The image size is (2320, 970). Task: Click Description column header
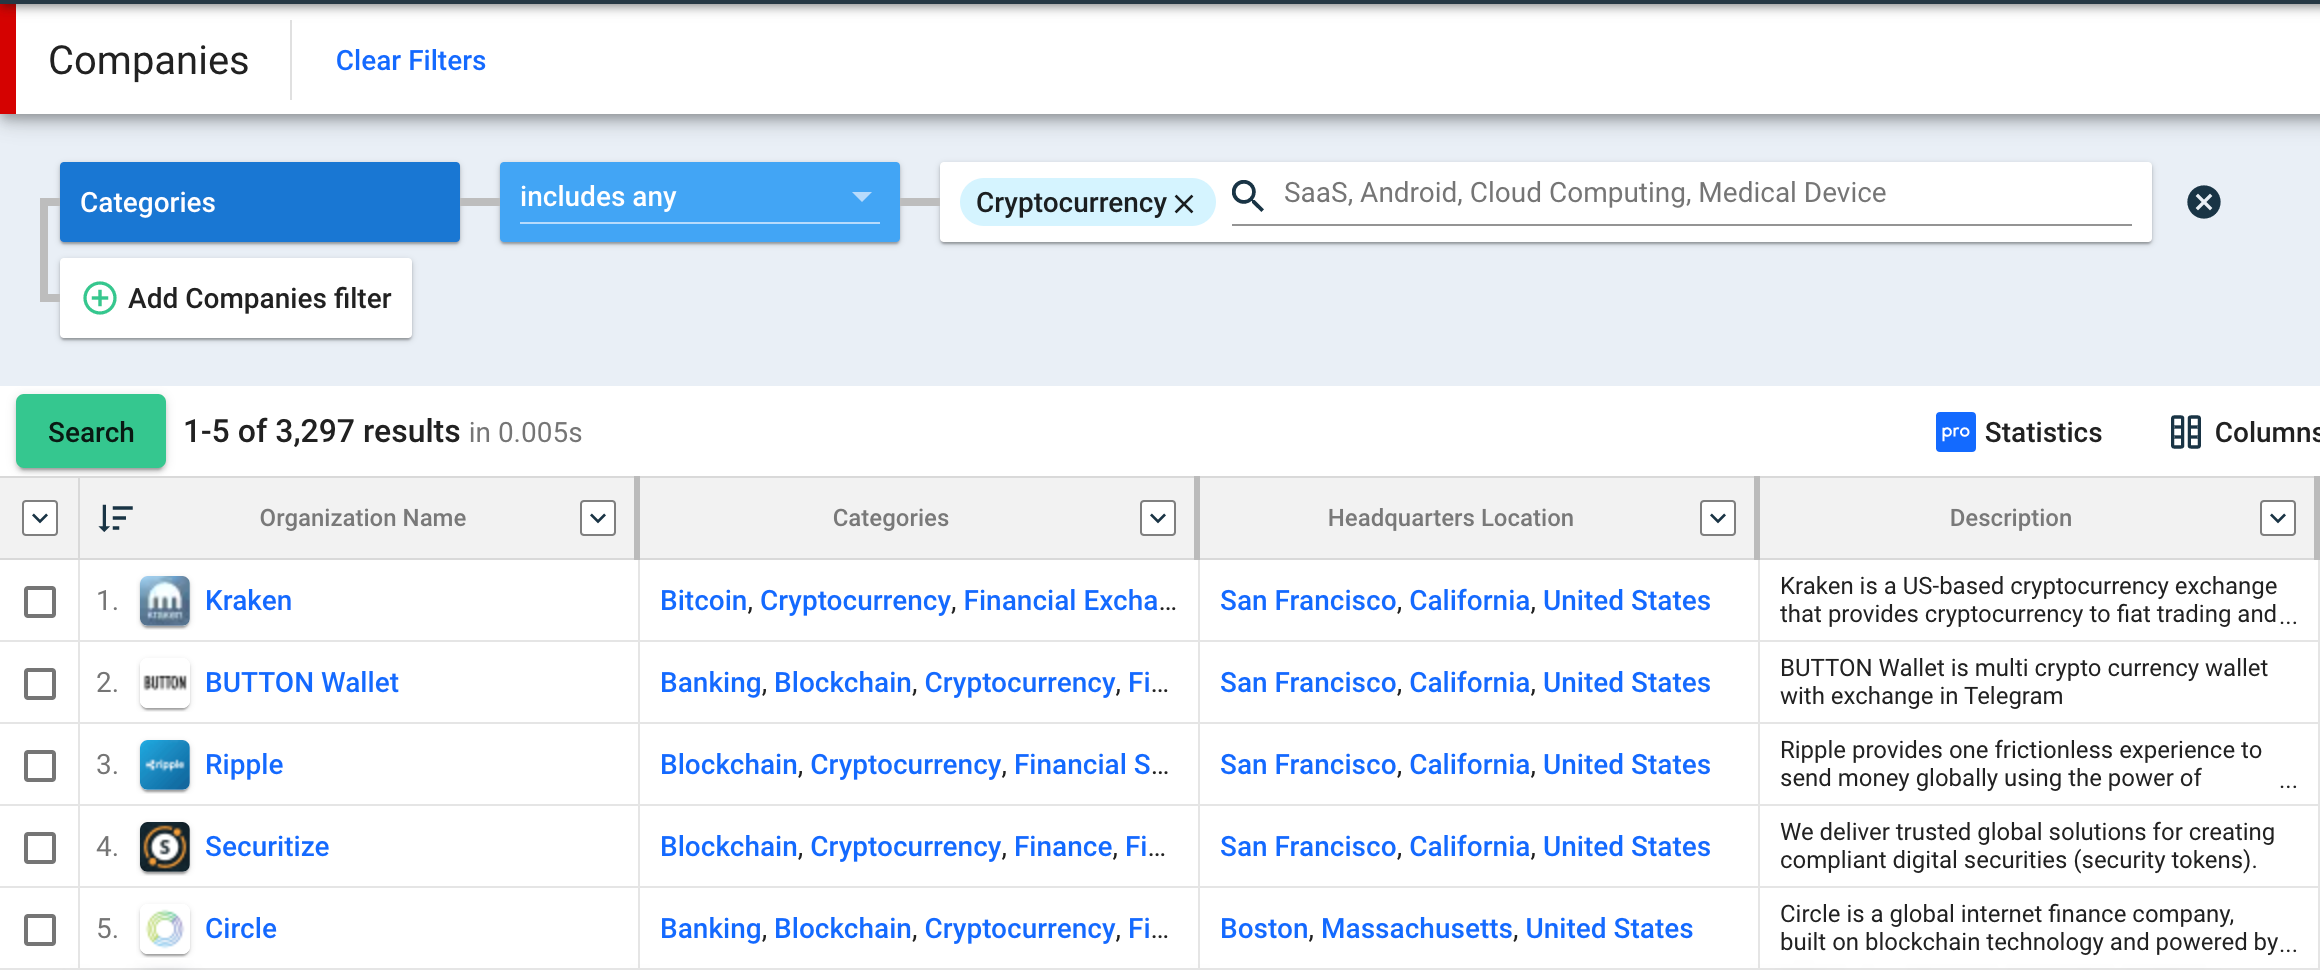[2011, 518]
